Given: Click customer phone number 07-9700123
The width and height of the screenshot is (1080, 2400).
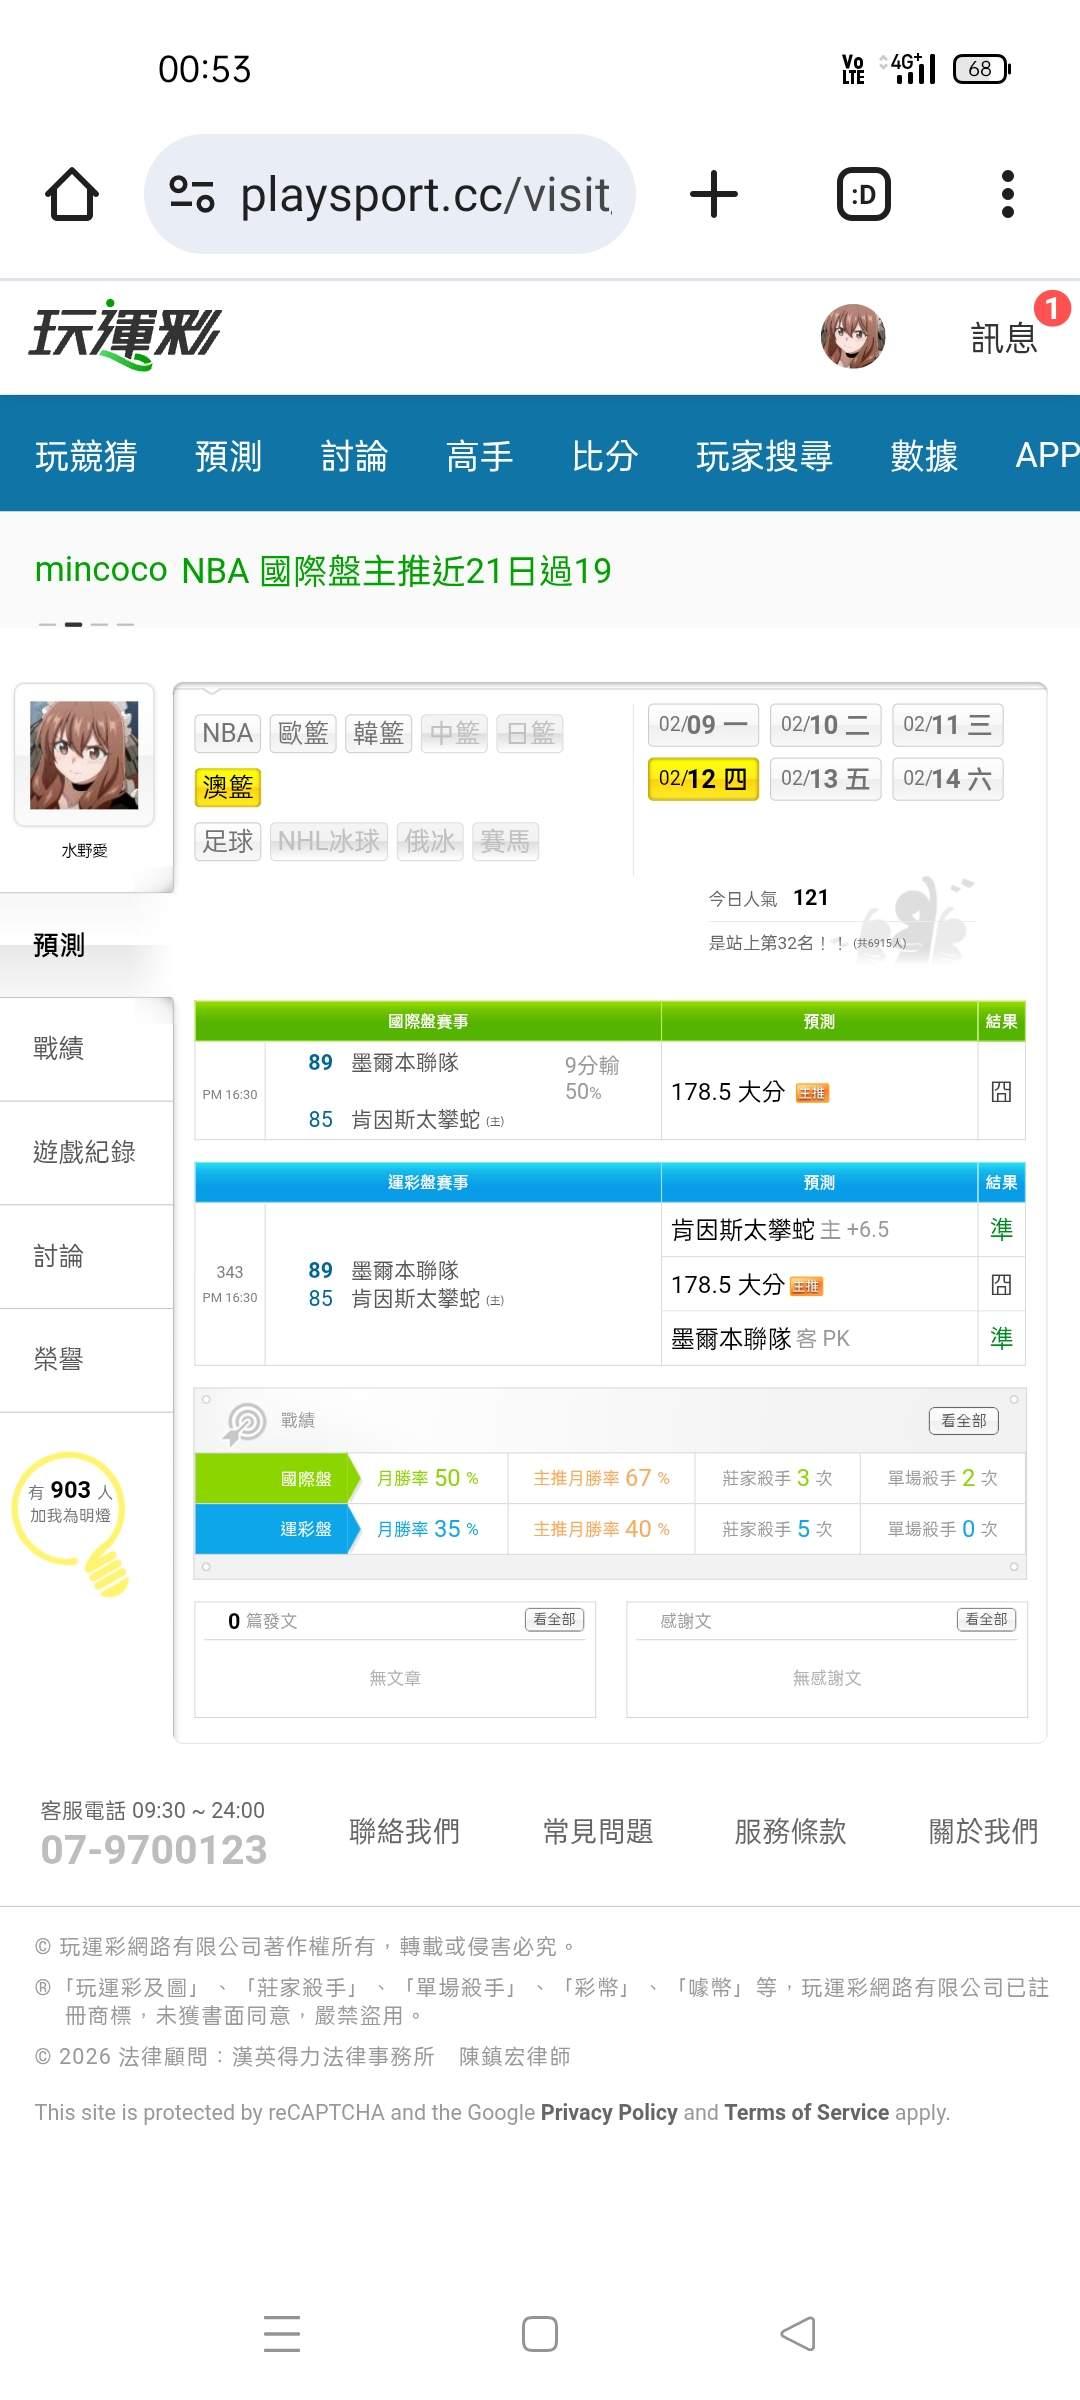Looking at the screenshot, I should (154, 1849).
